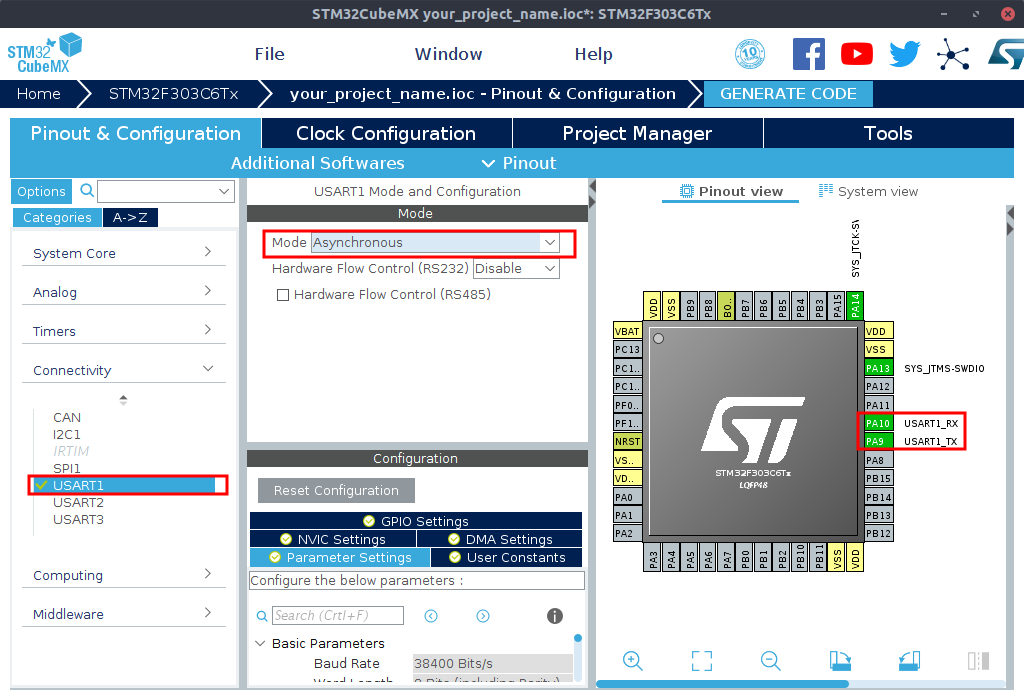Screen dimensions: 1024x700
Task: Select USART1 in the Connectivity list
Action: pyautogui.click(x=79, y=485)
